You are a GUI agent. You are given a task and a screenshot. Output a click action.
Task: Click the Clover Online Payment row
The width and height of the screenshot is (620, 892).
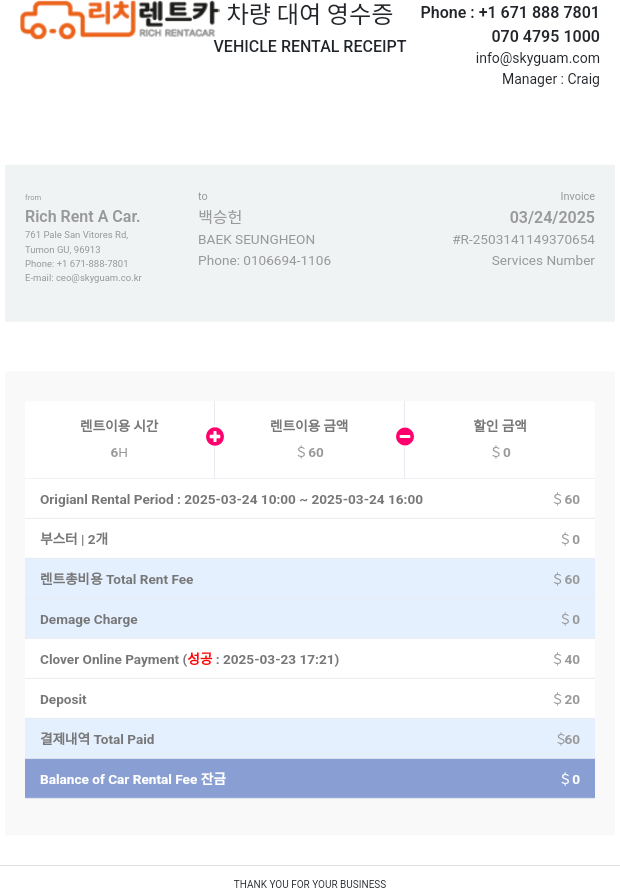(310, 659)
